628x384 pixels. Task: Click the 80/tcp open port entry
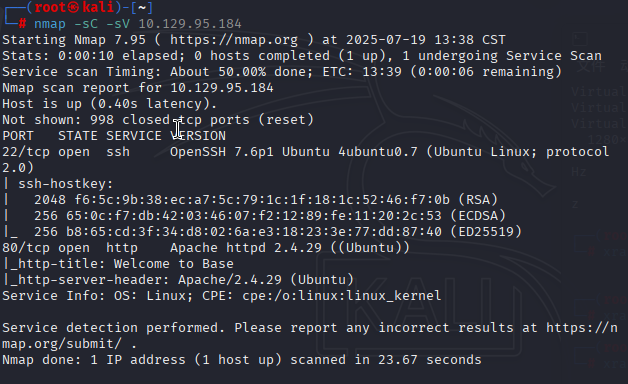[x=46, y=248]
